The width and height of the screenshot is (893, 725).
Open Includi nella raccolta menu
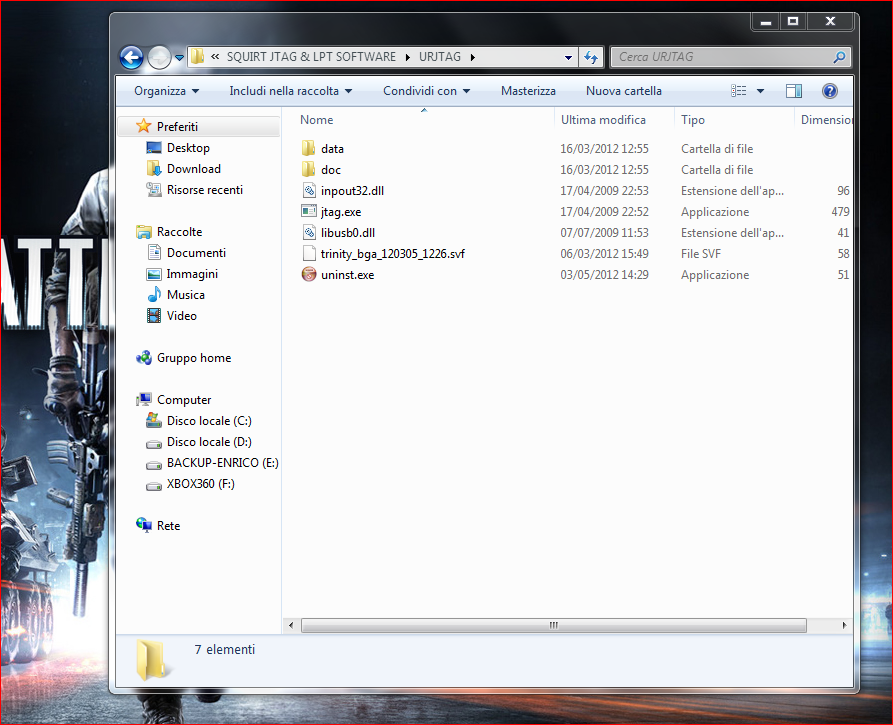(290, 91)
